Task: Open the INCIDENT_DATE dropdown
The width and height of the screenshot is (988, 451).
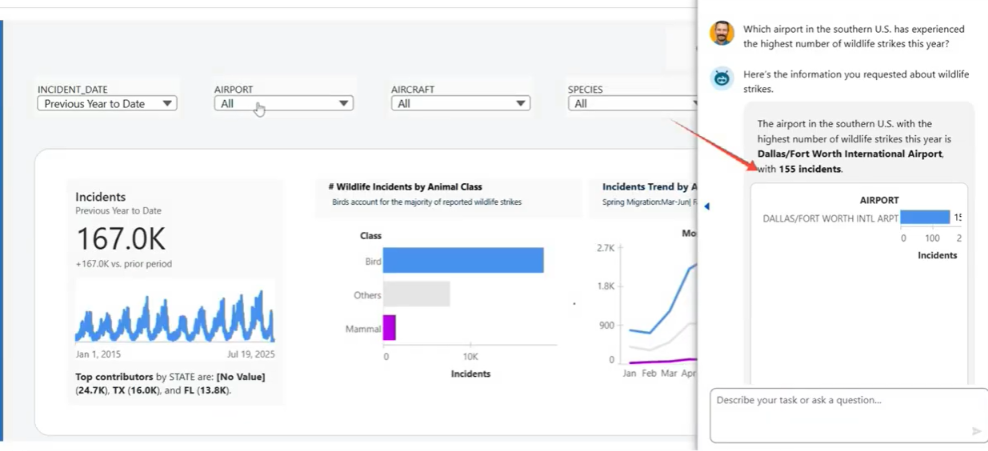Action: click(107, 104)
